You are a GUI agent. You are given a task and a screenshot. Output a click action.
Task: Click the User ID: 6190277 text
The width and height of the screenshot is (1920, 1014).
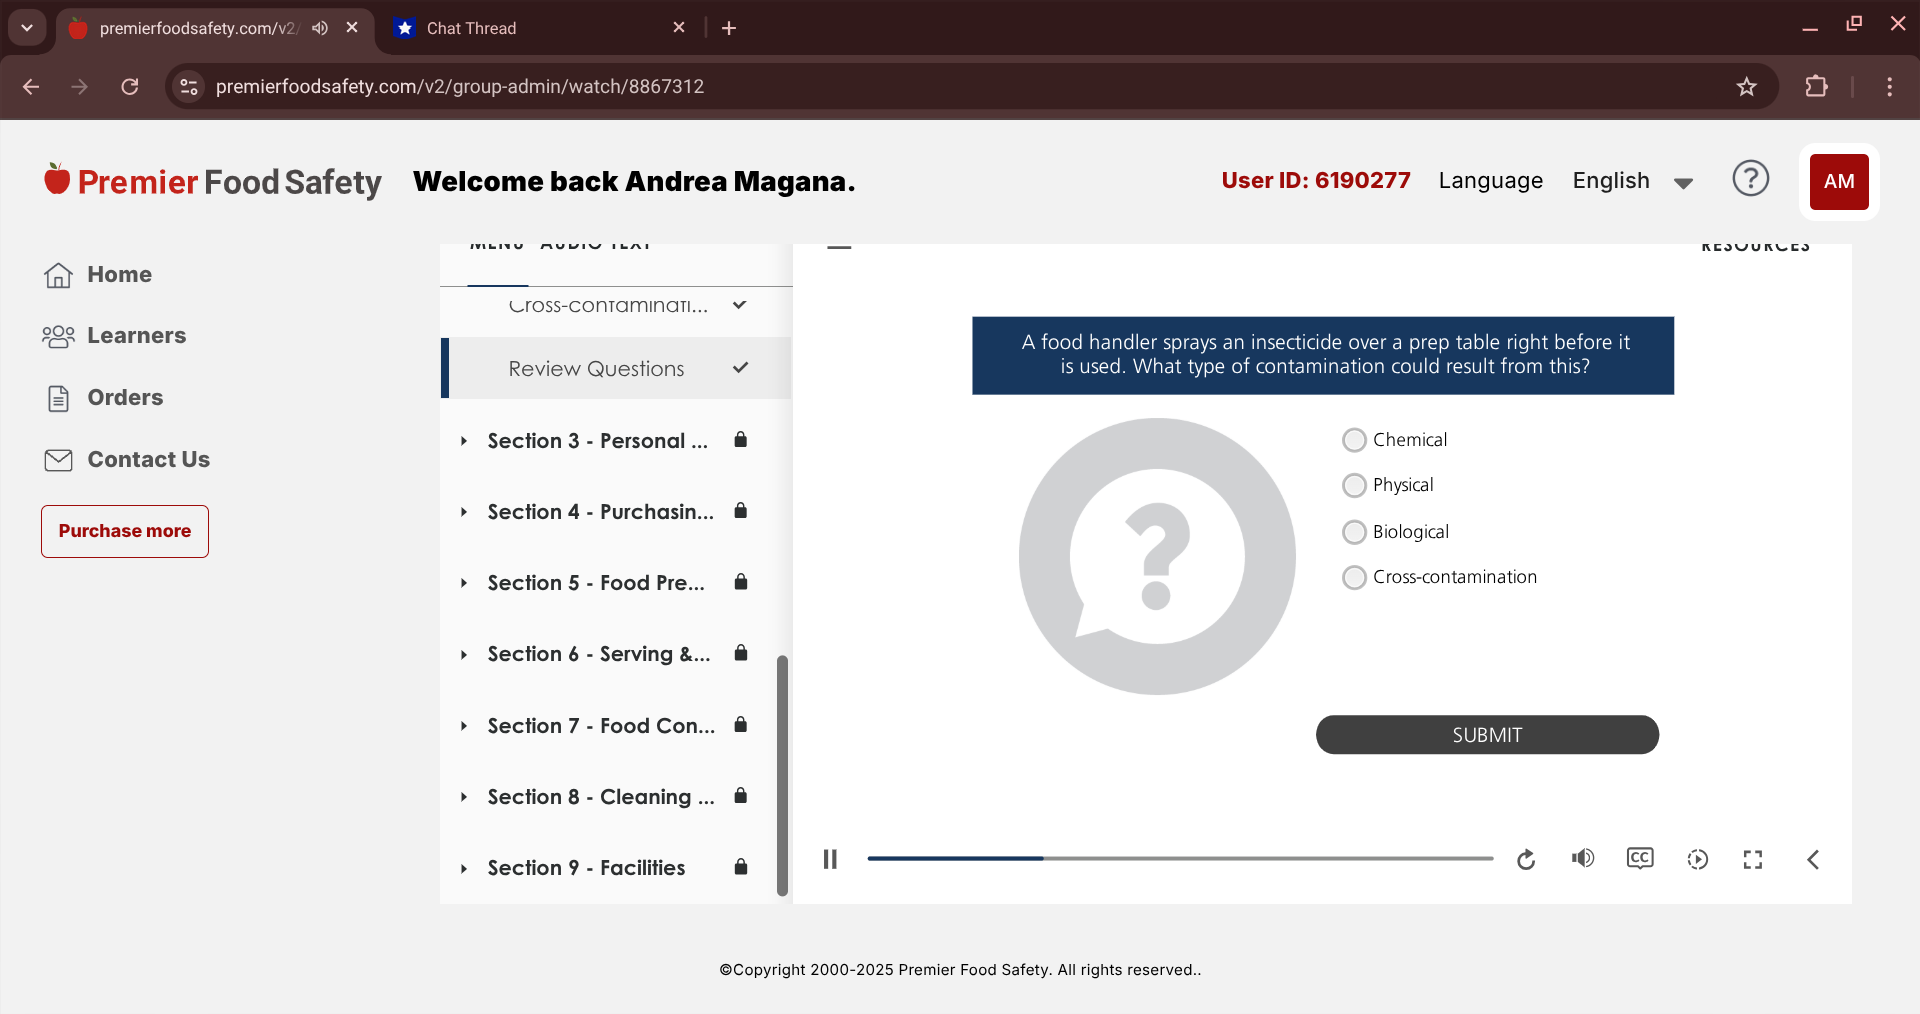click(x=1316, y=180)
